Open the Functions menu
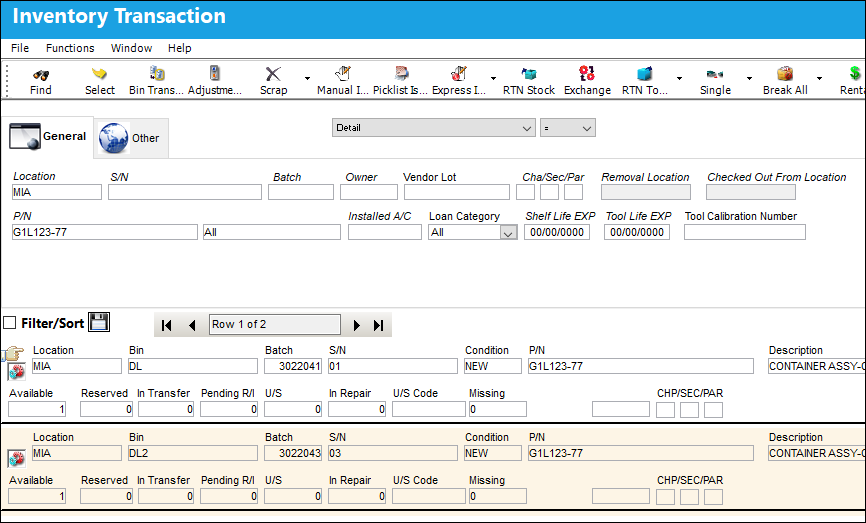 coord(70,48)
